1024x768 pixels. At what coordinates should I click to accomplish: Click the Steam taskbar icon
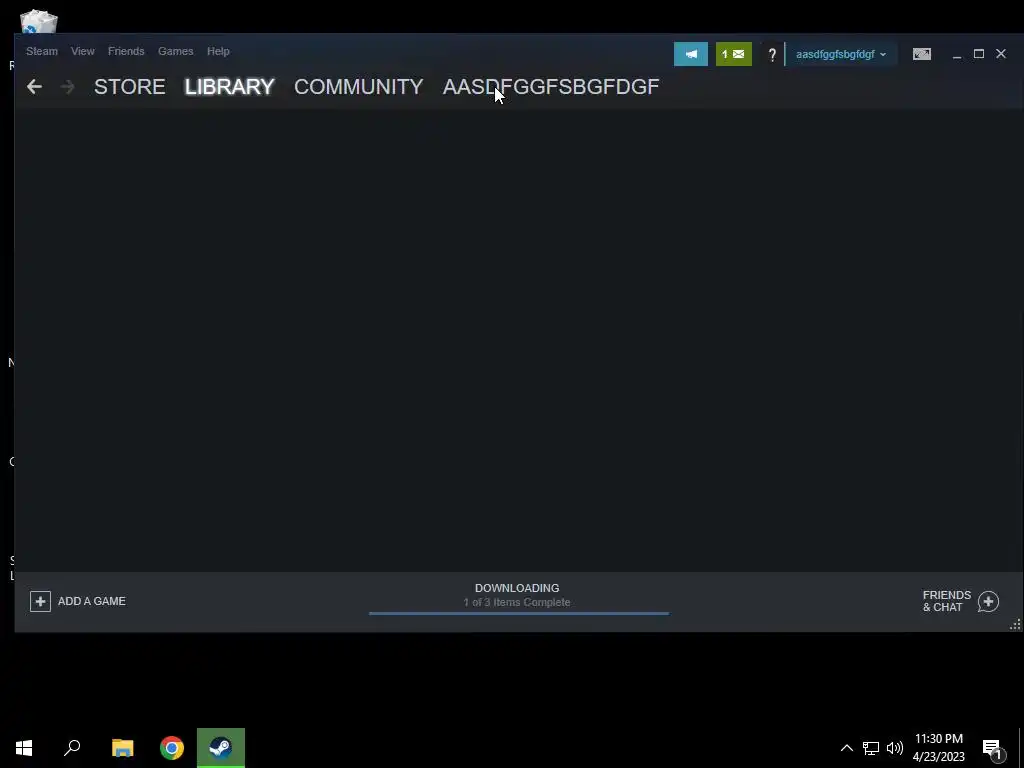[221, 748]
